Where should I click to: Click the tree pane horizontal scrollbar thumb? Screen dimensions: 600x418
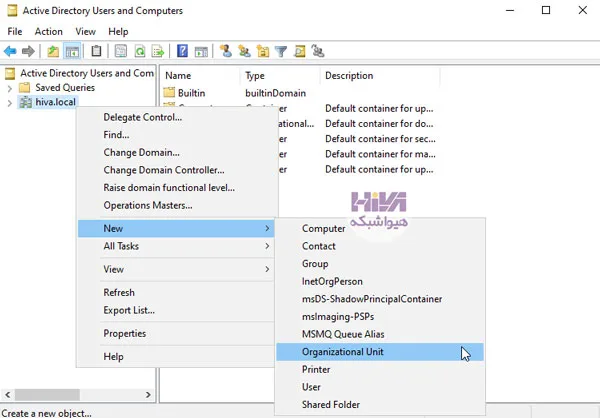(47, 395)
